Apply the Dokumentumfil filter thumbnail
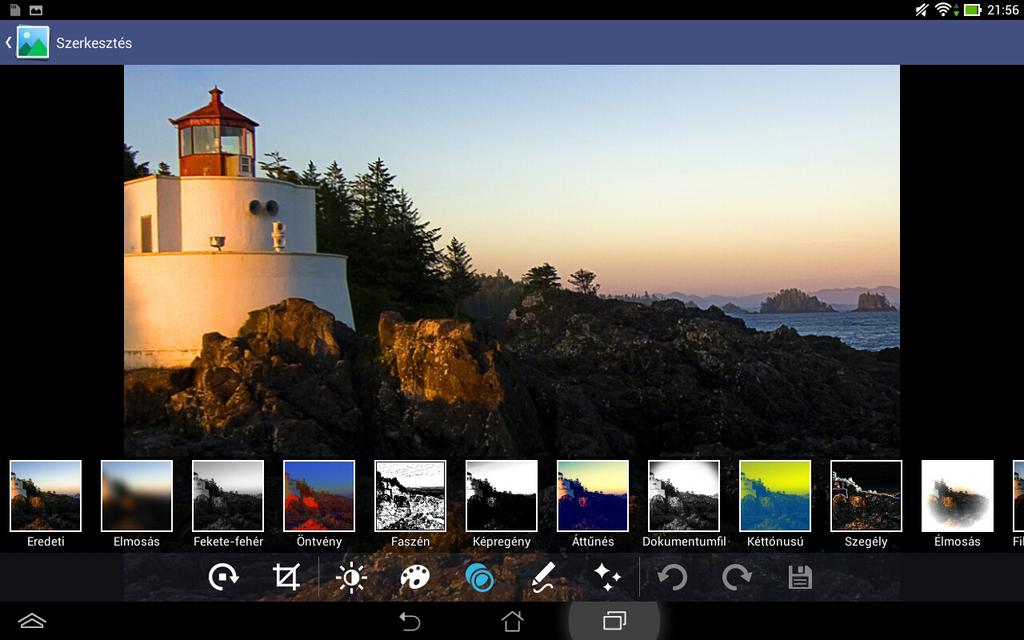Viewport: 1024px width, 640px height. (x=684, y=496)
